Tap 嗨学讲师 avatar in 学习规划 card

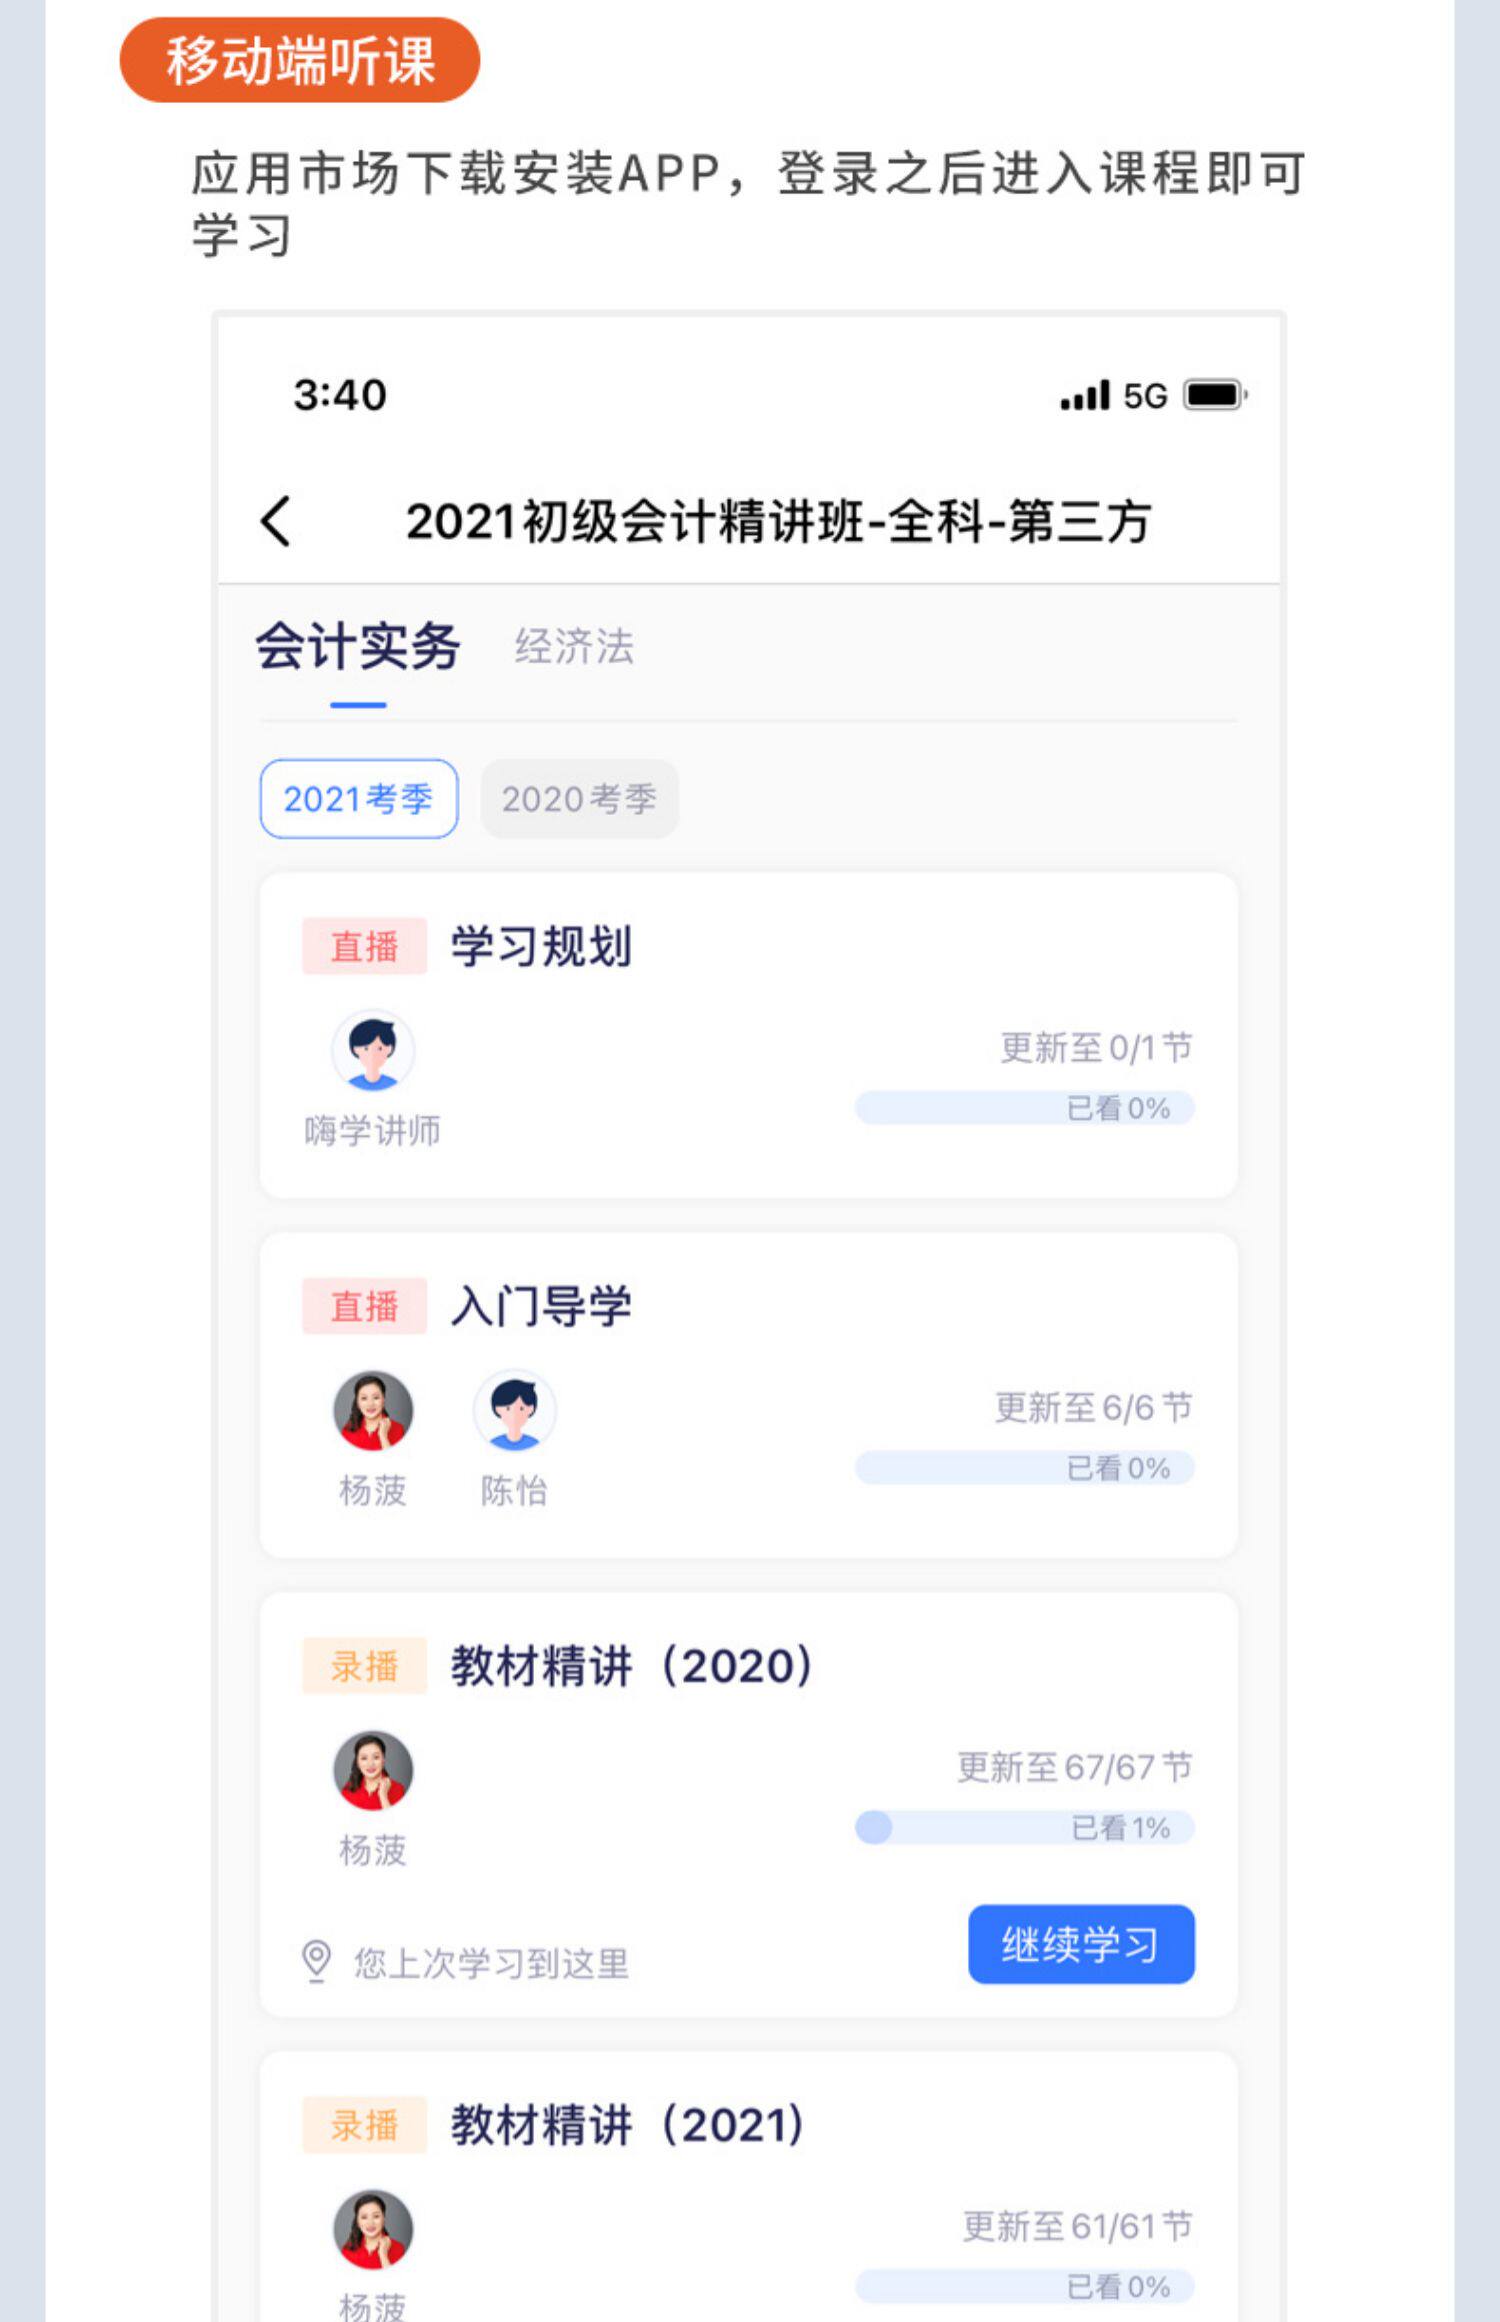click(373, 1049)
